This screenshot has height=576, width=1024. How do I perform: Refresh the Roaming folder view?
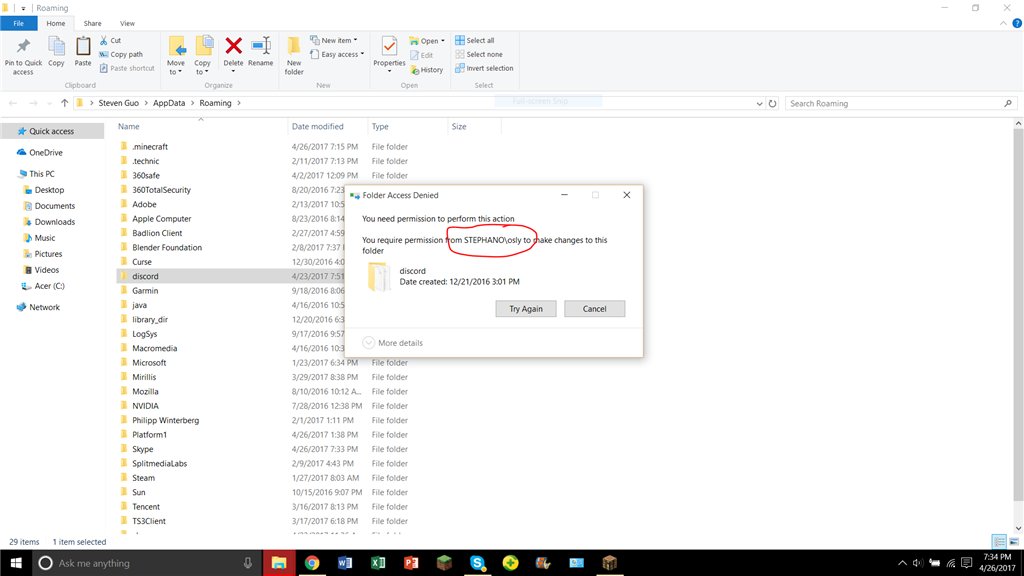pos(773,103)
